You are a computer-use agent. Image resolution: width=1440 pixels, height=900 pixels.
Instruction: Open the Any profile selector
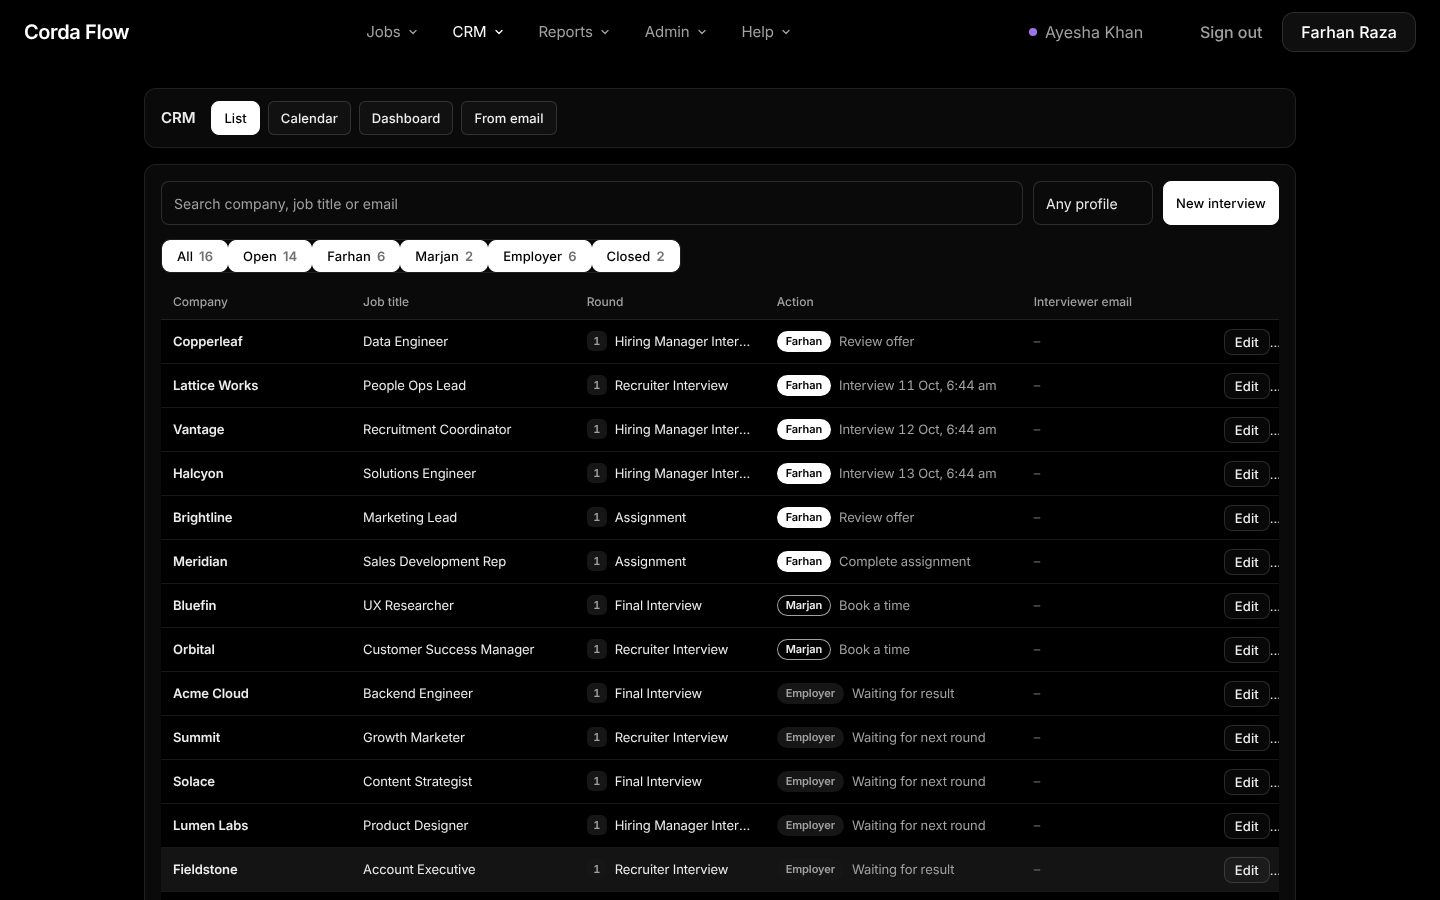[x=1092, y=203]
